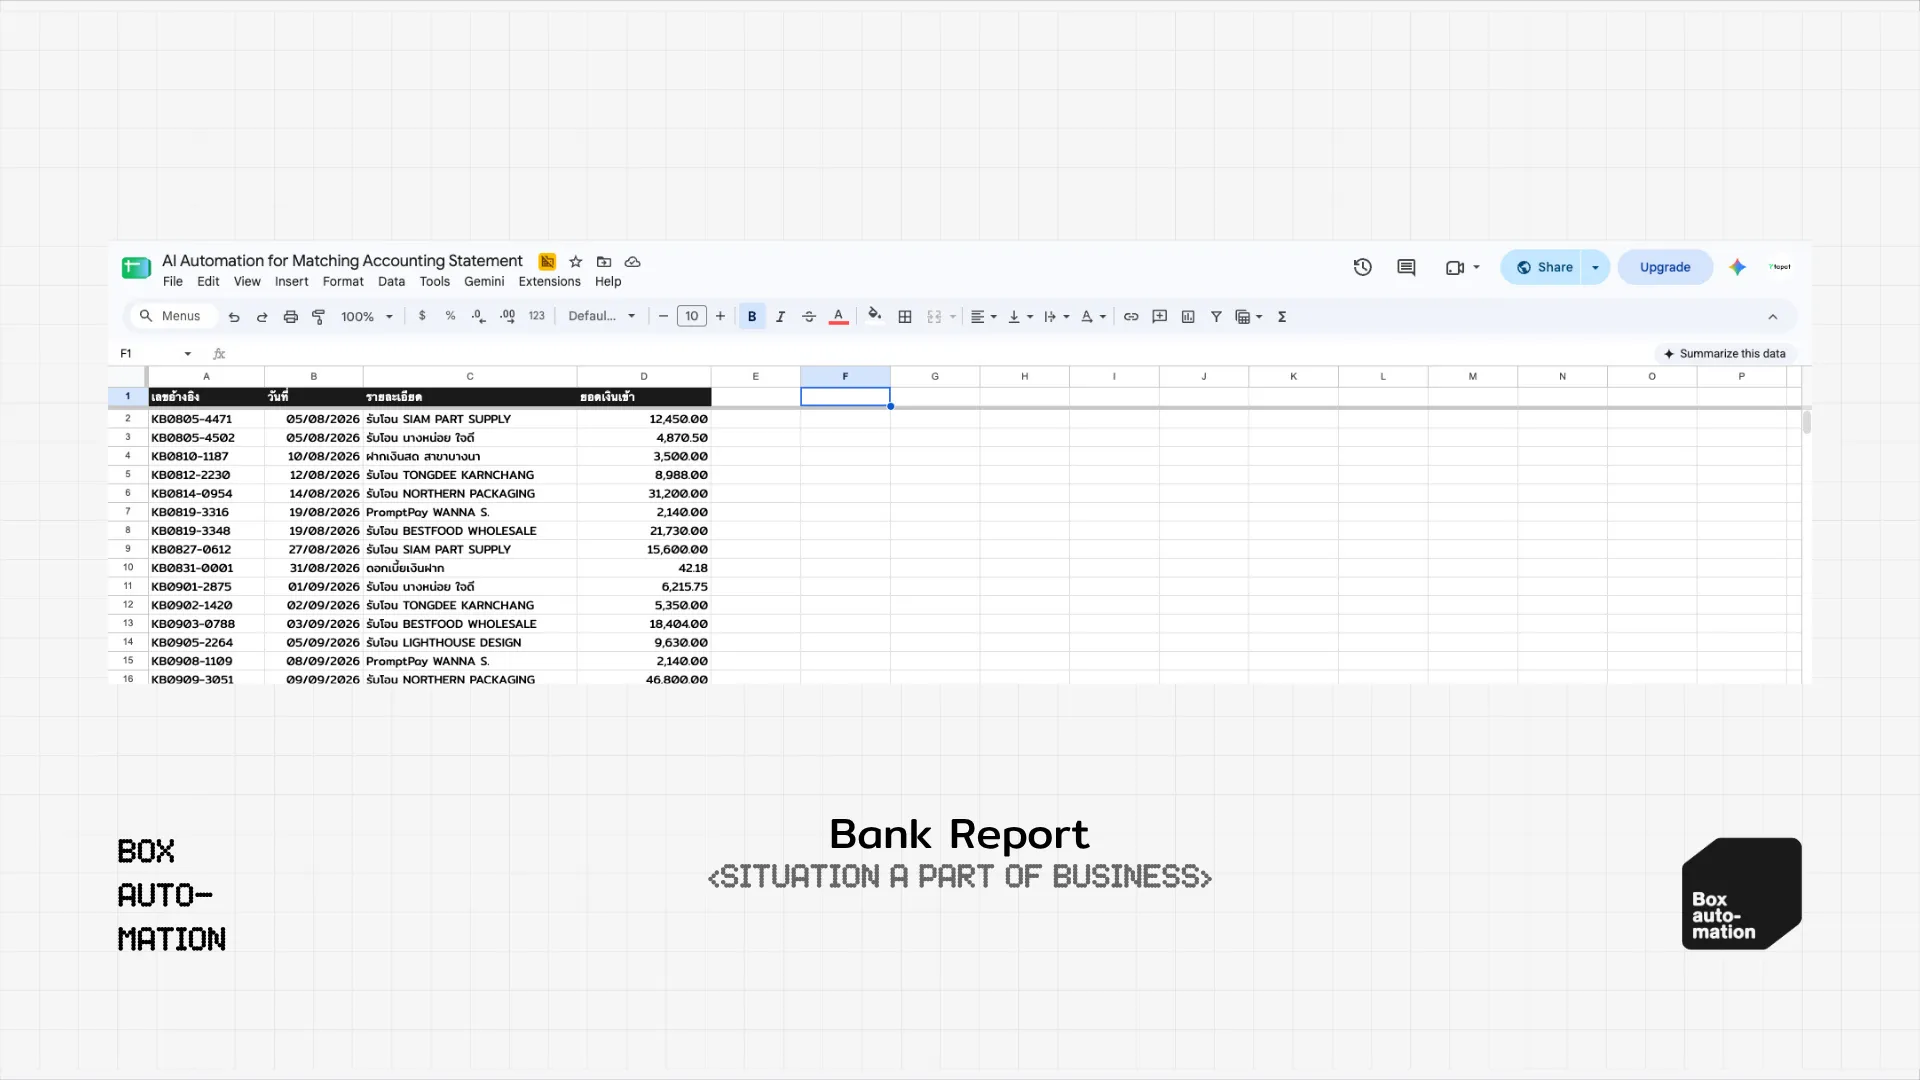Open the Extensions menu
The image size is (1920, 1080).
[x=549, y=282]
